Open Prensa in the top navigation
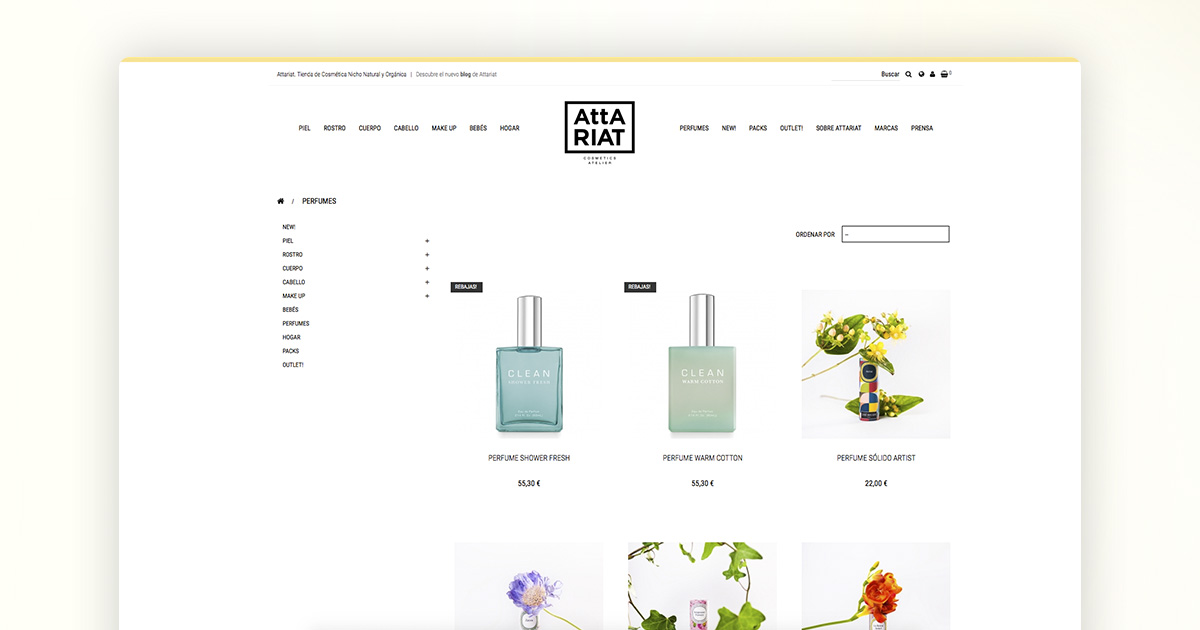Viewport: 1200px width, 630px height. [x=922, y=128]
